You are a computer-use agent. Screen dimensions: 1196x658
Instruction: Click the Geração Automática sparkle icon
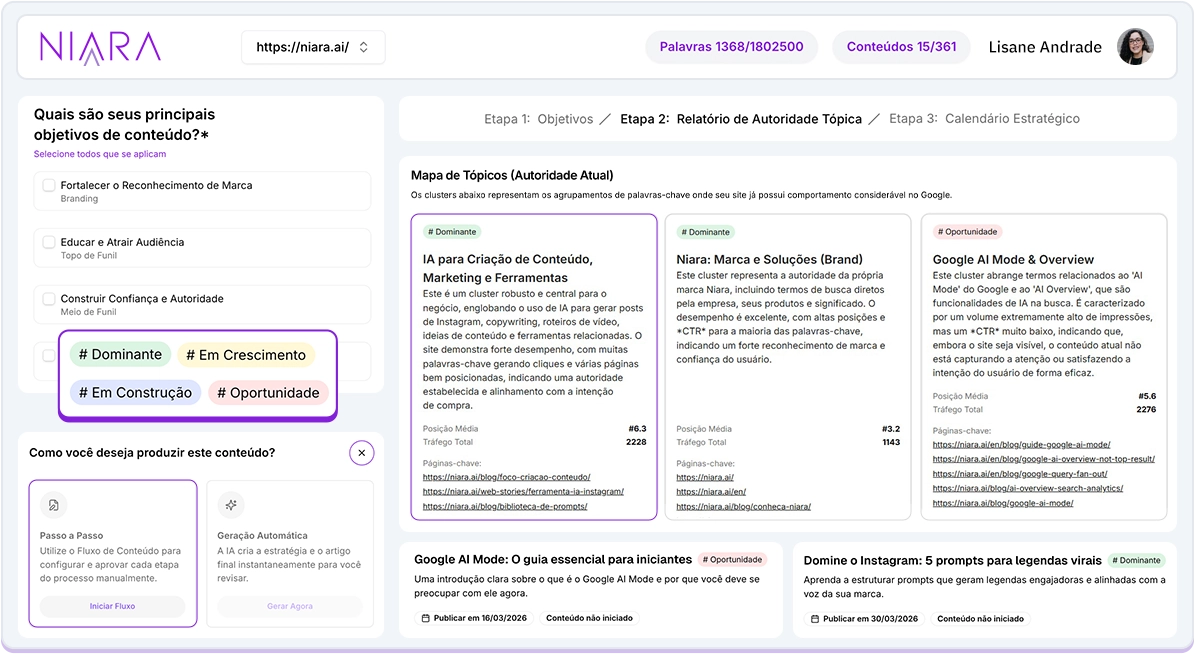231,505
